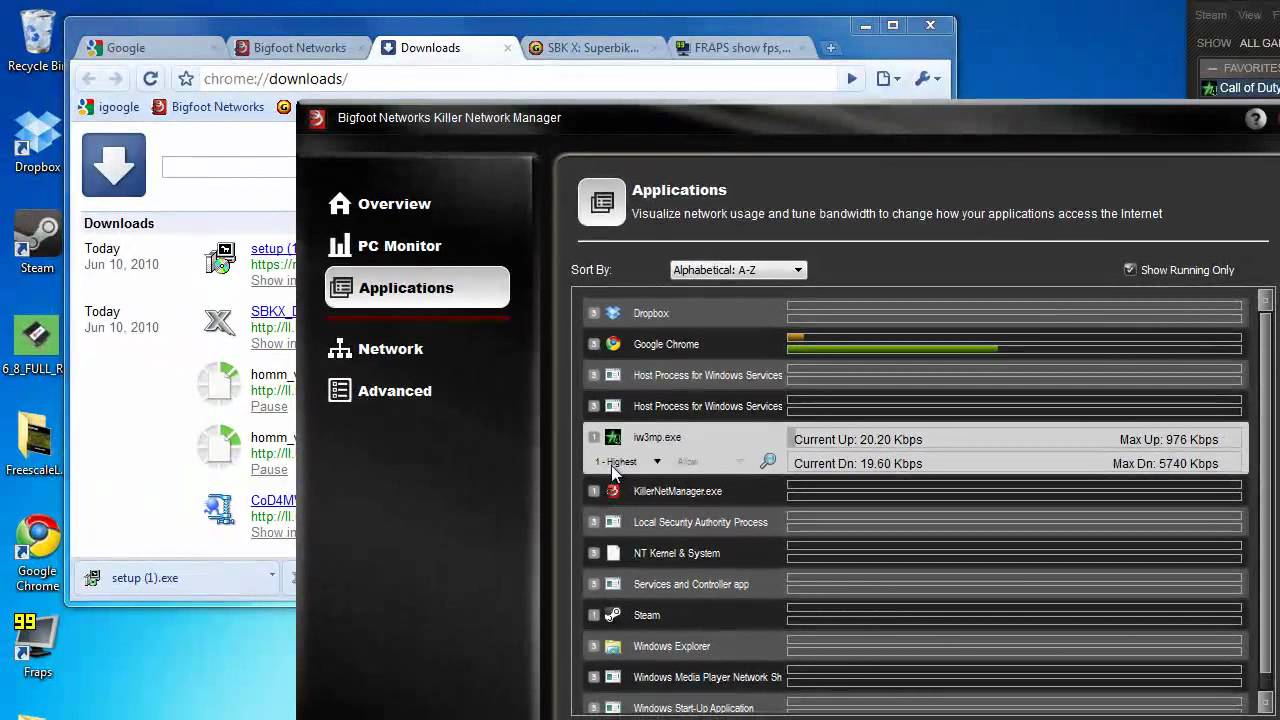This screenshot has height=720, width=1280.
Task: Click Chrome's forward arrow button
Action: [117, 79]
